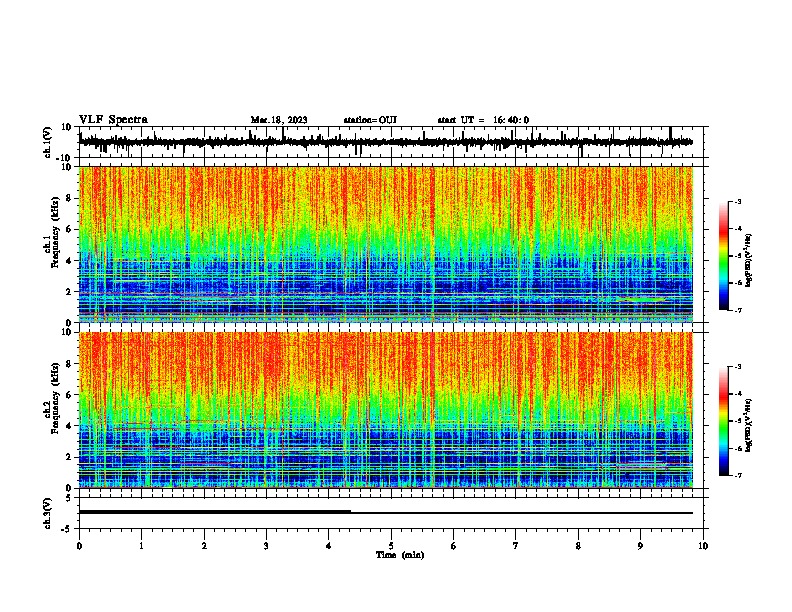
Task: Click the "4" kHz tick on ch.2 spectrogram
Action: (69, 426)
